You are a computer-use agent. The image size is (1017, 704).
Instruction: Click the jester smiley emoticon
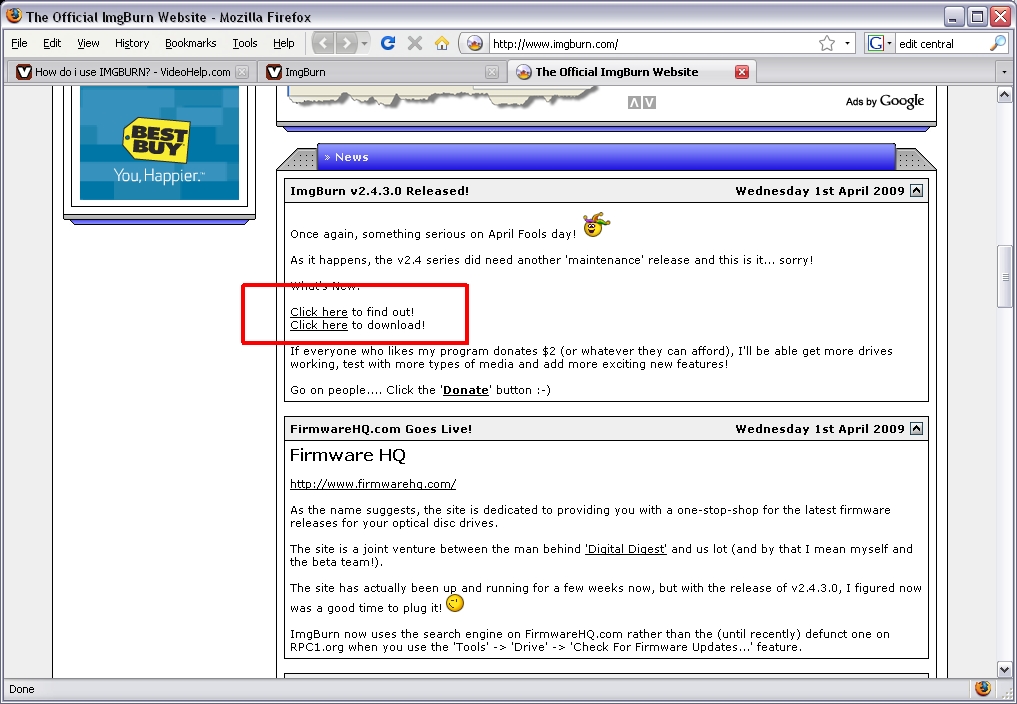596,225
